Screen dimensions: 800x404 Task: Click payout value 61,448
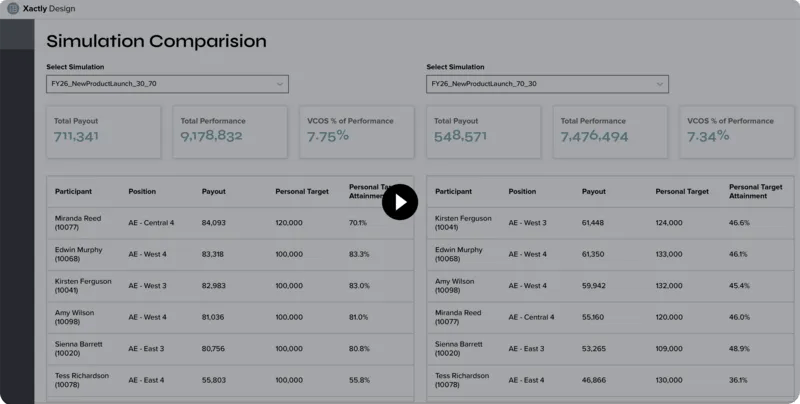click(593, 223)
